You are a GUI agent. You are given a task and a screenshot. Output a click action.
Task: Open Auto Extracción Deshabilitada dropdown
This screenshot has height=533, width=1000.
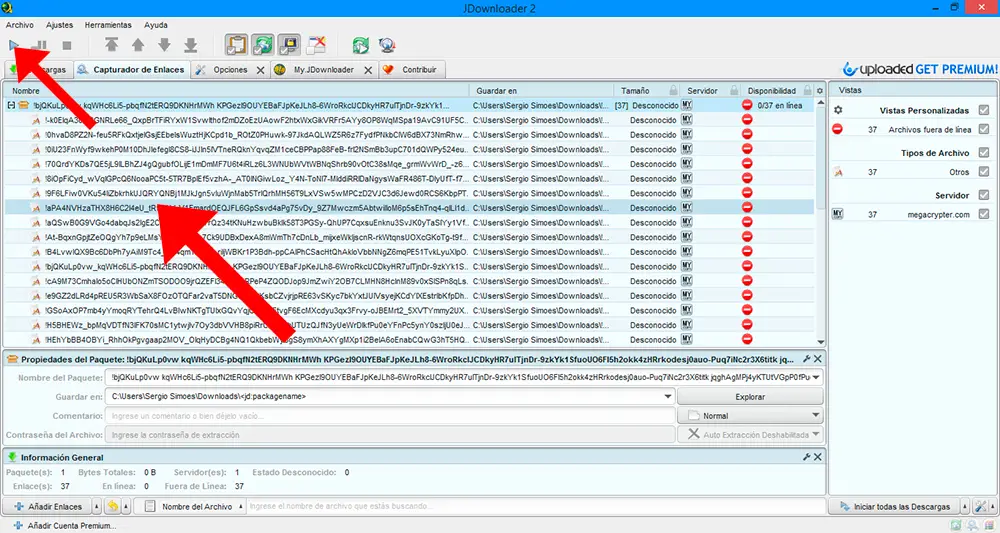pos(750,435)
